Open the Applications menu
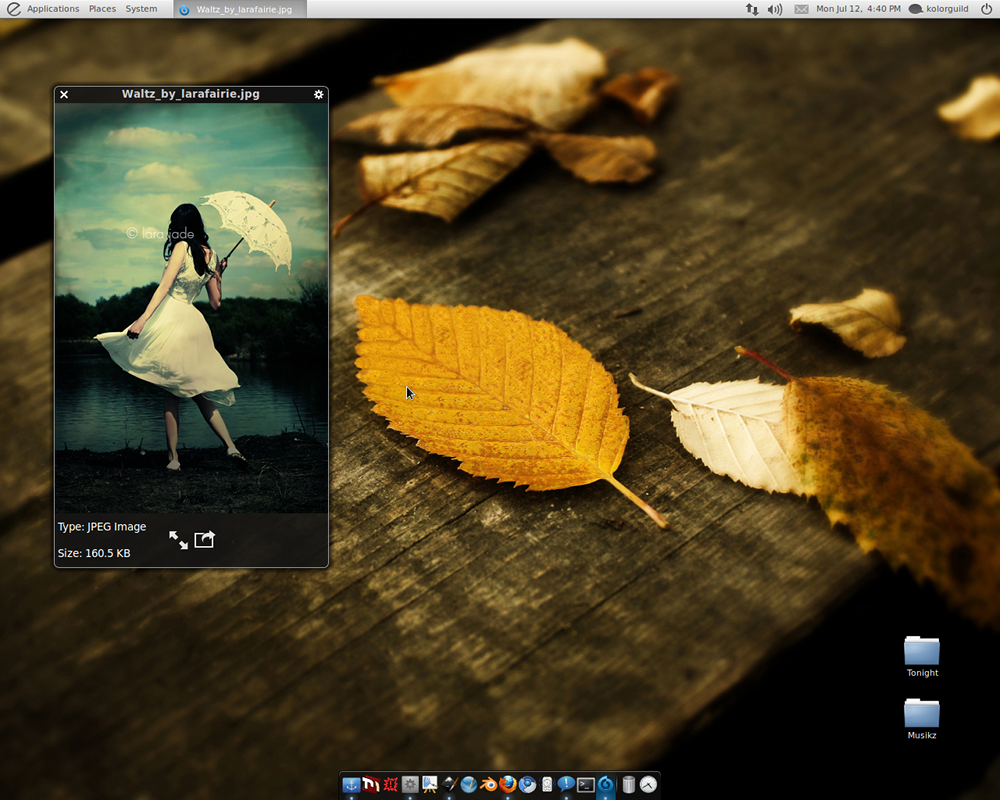The width and height of the screenshot is (1000, 800). tap(52, 9)
